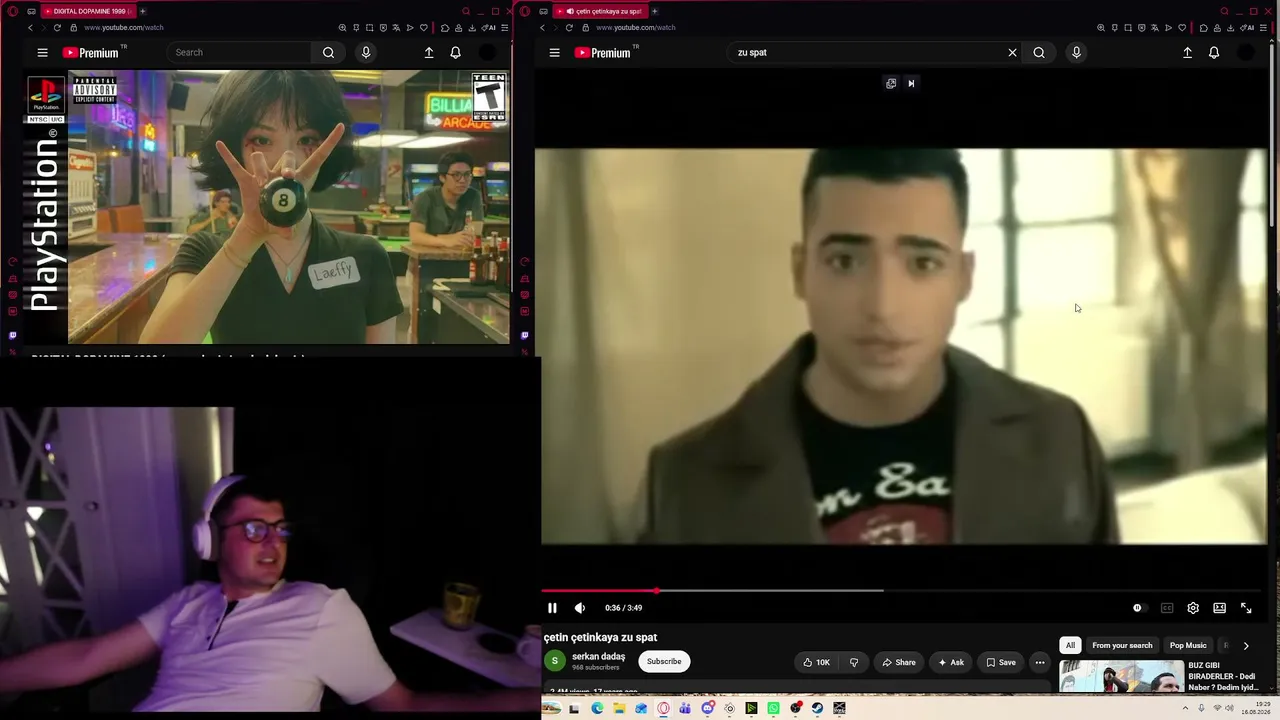Open the video player settings gear
This screenshot has height=720, width=1280.
click(1193, 608)
